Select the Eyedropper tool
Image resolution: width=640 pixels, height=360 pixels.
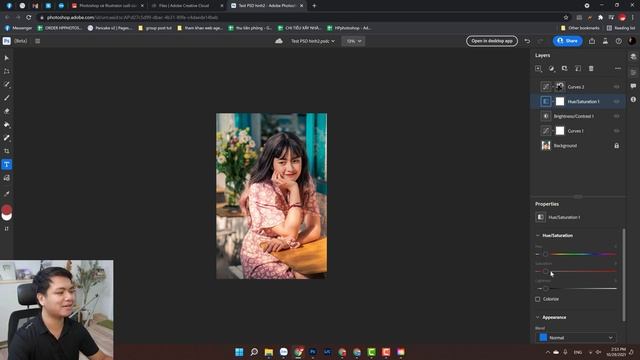(7, 194)
